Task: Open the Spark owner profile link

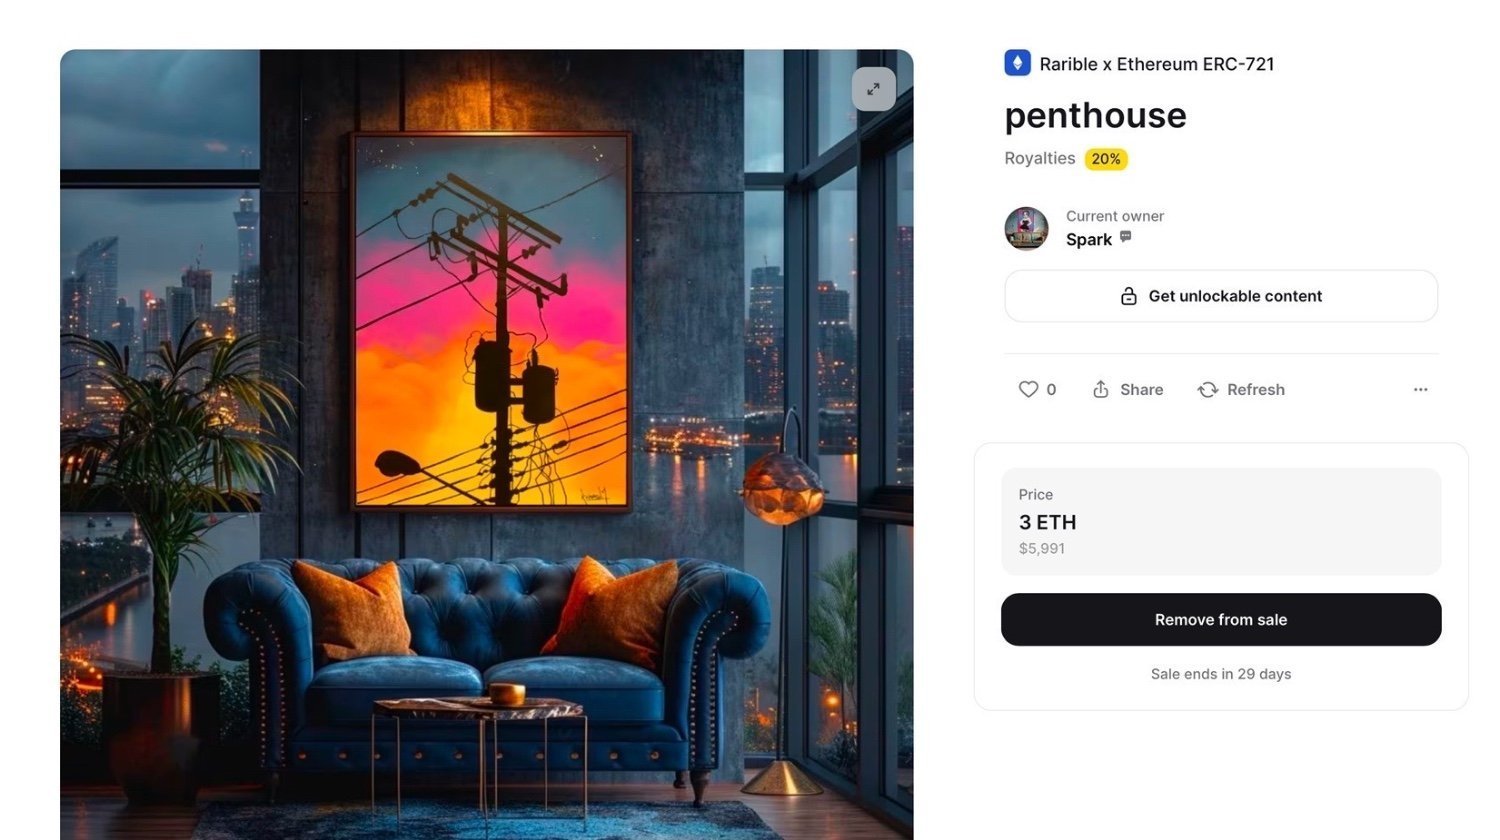Action: pyautogui.click(x=1089, y=239)
